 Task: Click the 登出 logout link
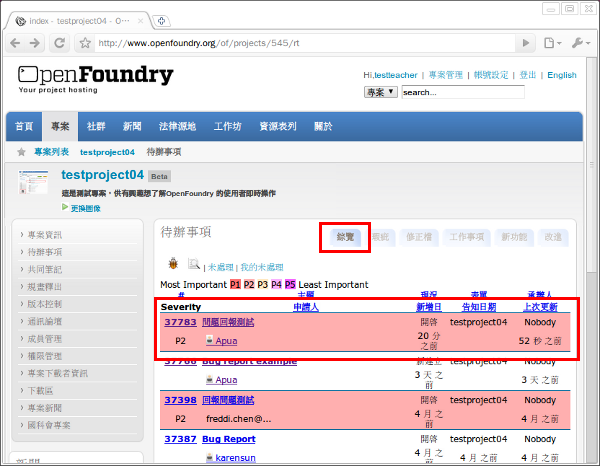527,75
